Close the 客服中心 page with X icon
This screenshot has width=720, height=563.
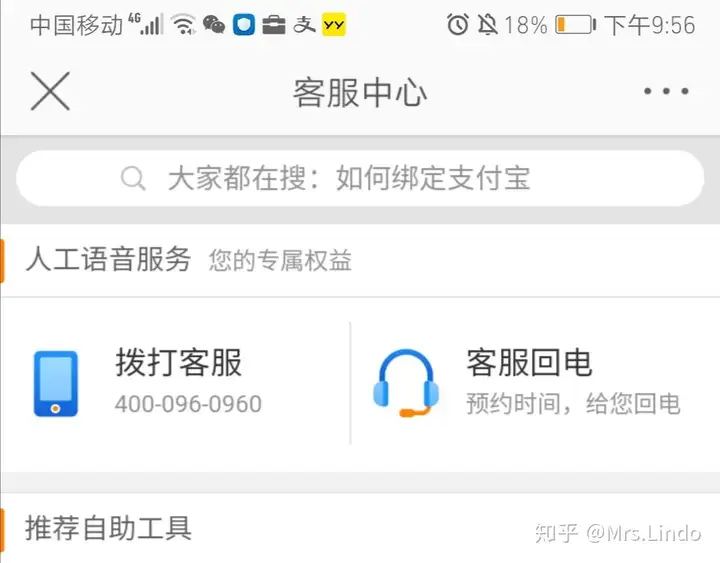click(x=50, y=91)
